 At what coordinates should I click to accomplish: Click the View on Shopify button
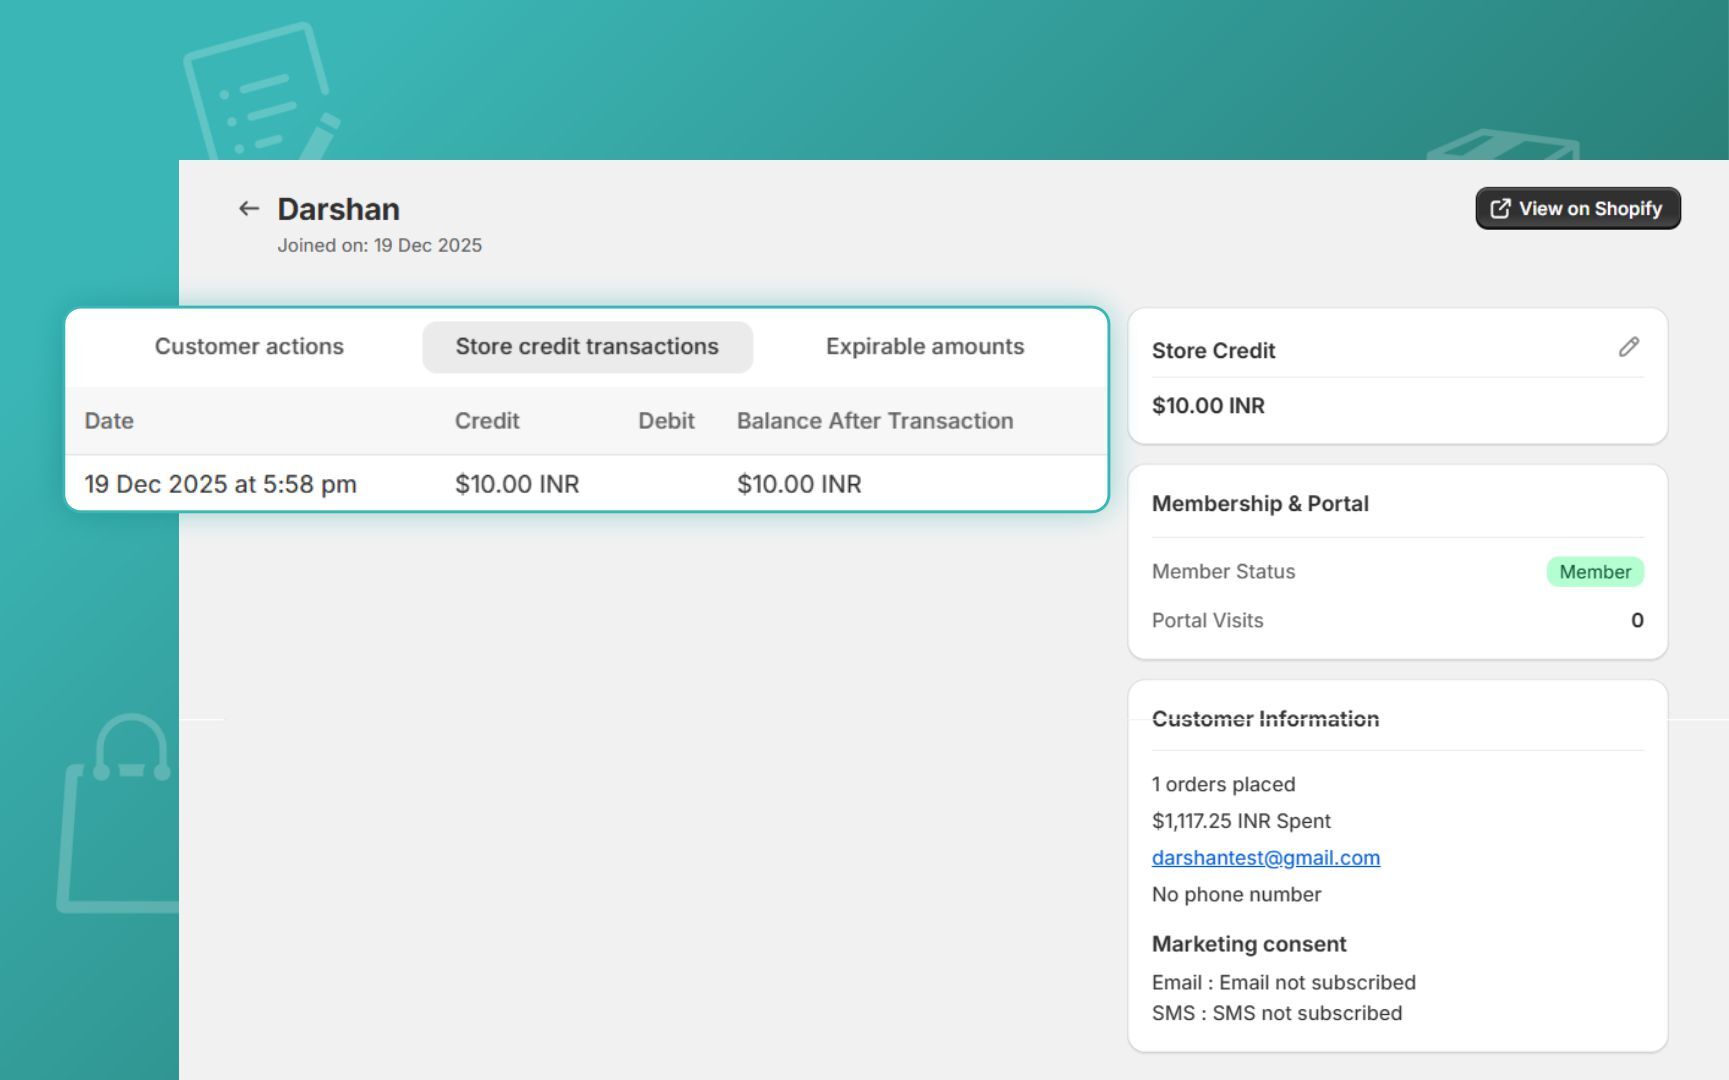(1578, 208)
